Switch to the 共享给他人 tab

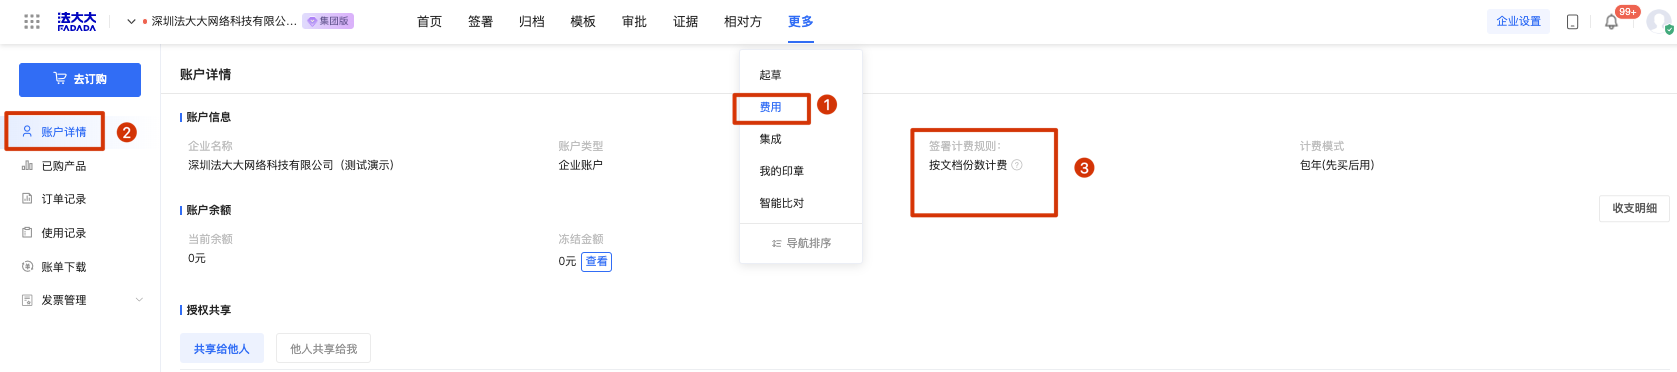click(x=222, y=349)
